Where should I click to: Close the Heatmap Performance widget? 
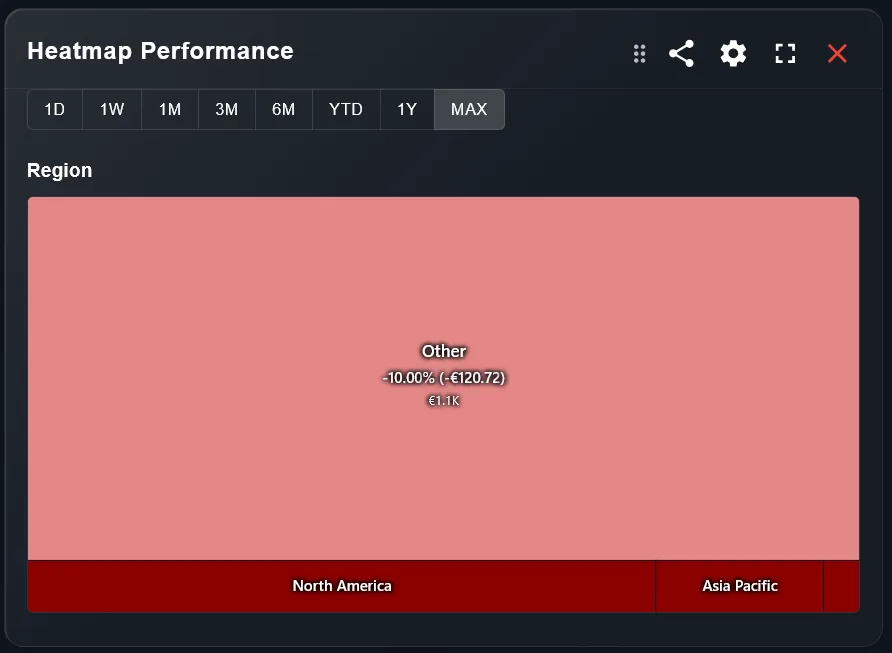pos(837,54)
